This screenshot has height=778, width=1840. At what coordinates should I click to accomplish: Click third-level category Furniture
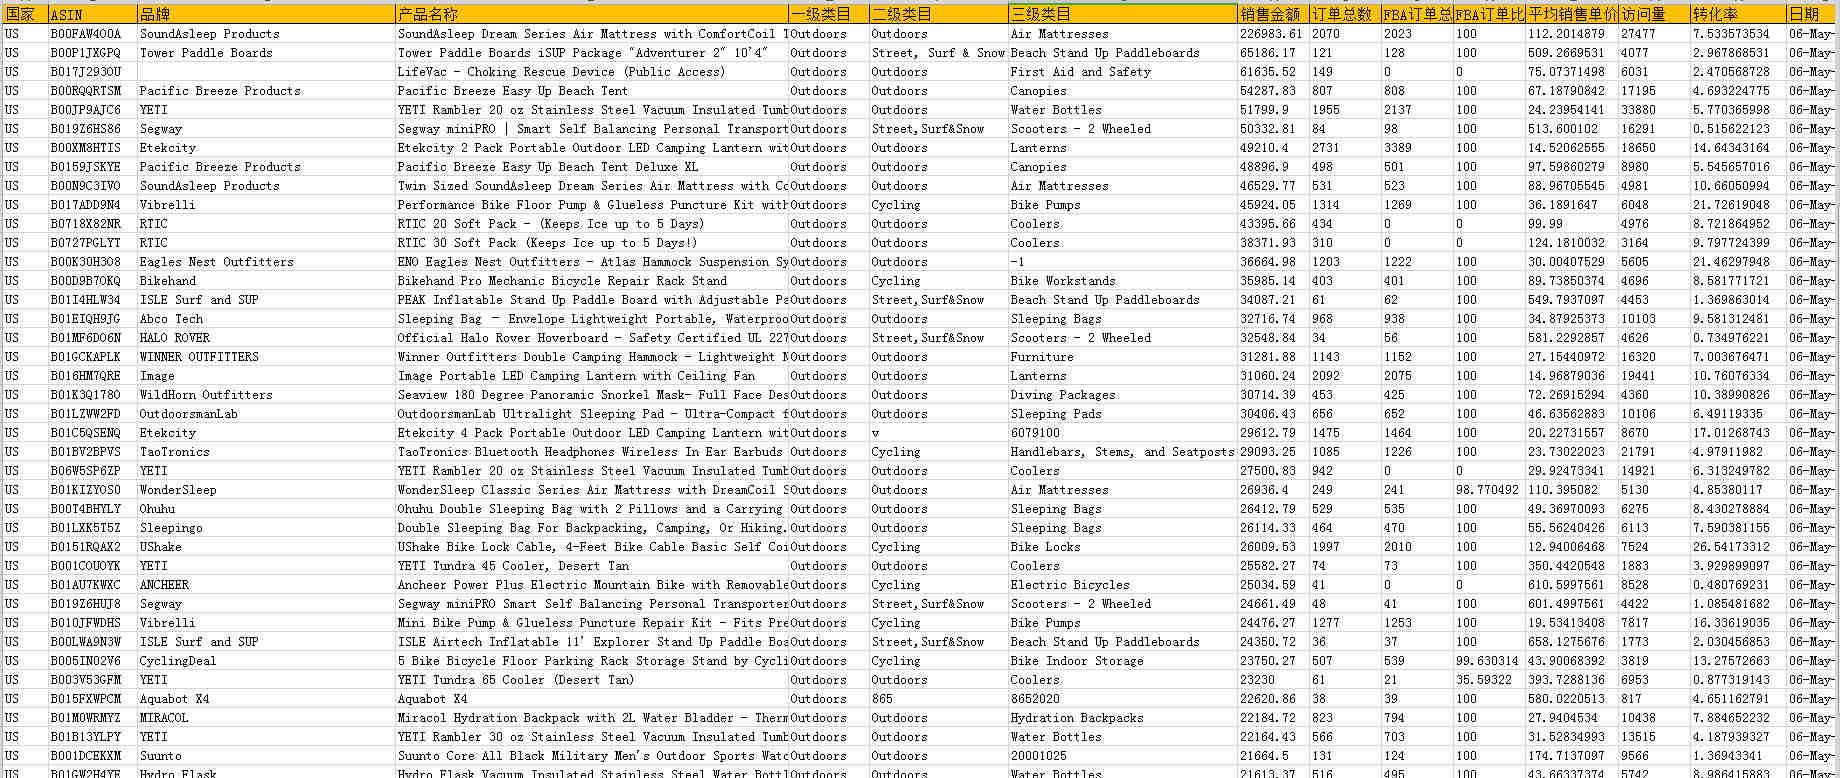tap(1123, 357)
